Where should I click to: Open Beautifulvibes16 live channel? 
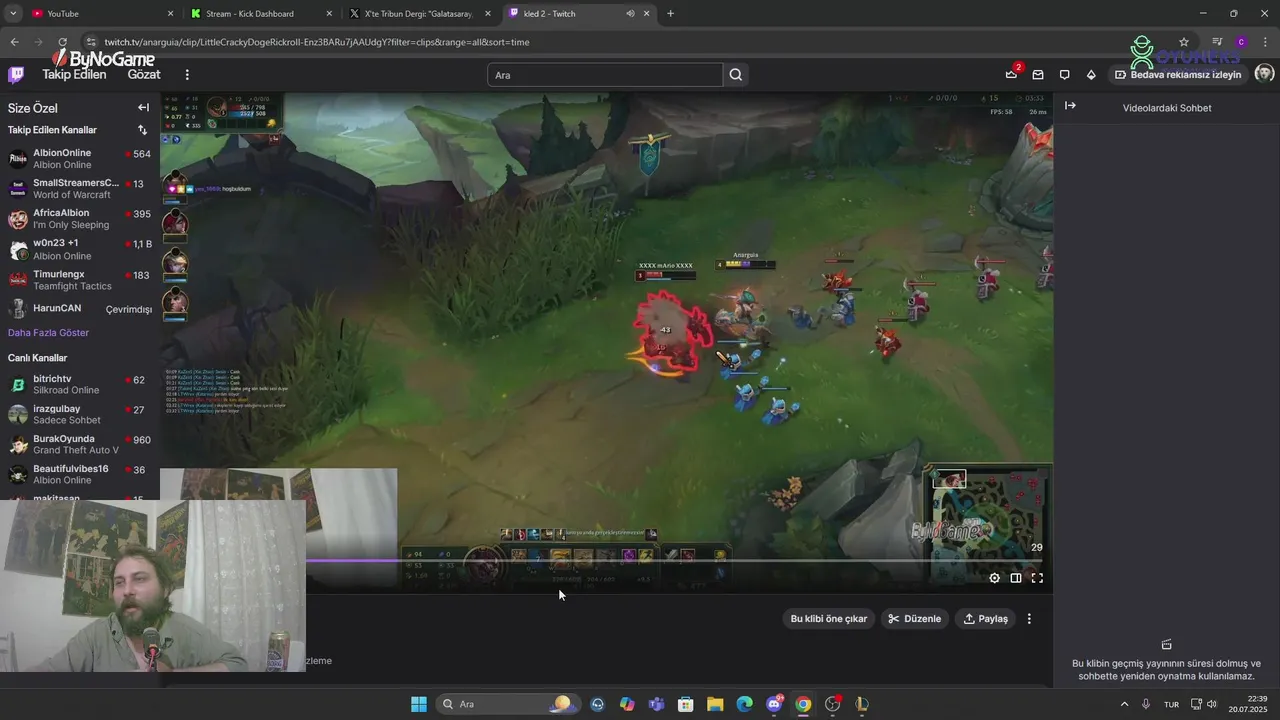pos(80,475)
